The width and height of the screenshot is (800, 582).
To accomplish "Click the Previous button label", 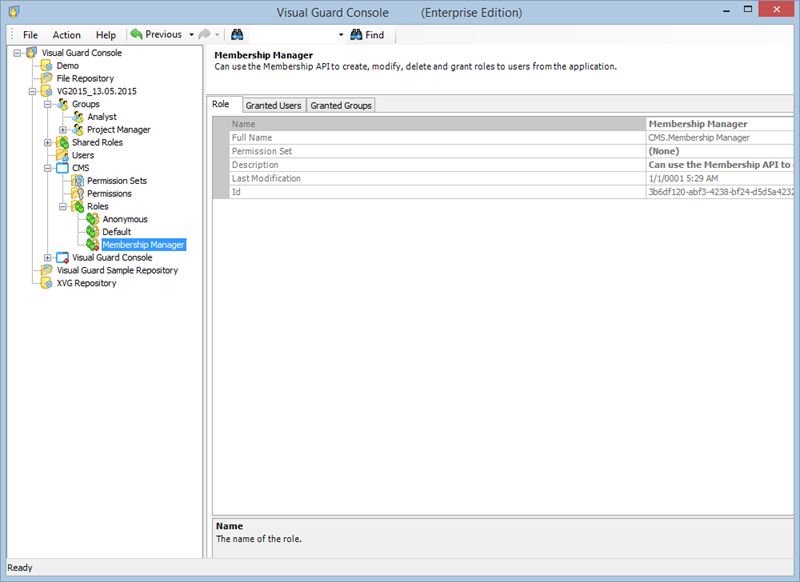I will (x=163, y=34).
